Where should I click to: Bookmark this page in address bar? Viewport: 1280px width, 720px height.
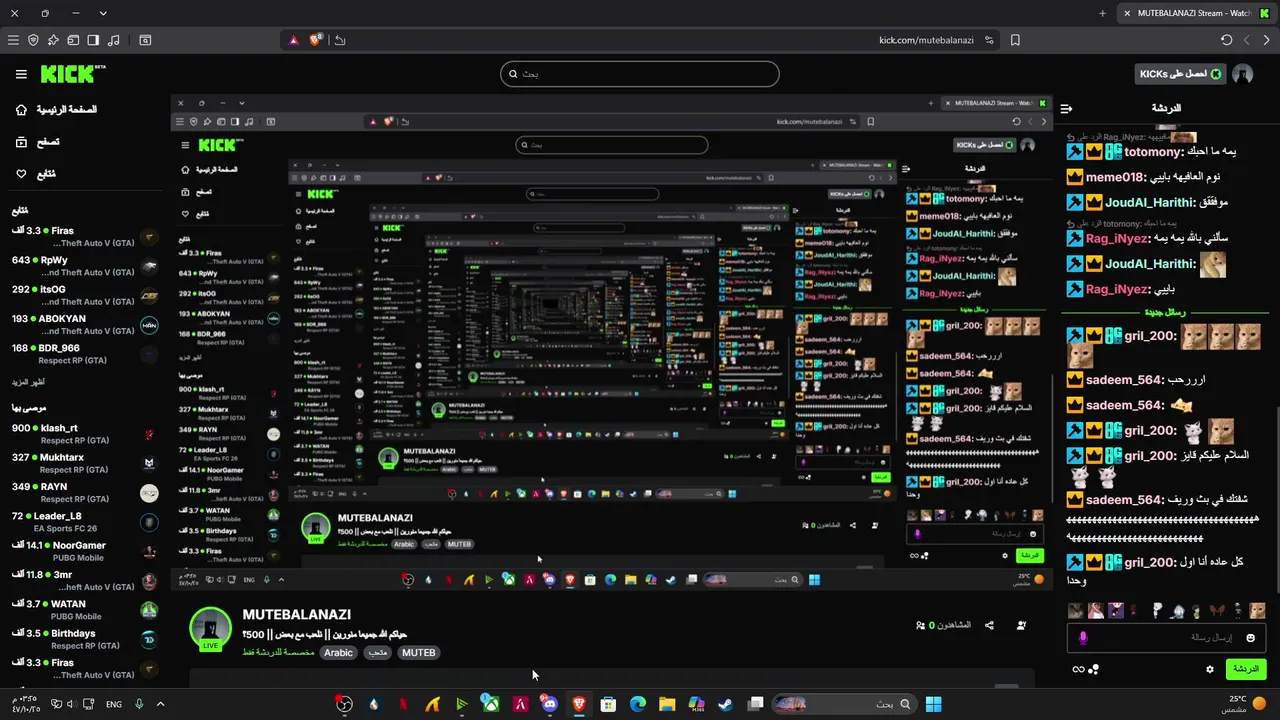click(x=1015, y=40)
